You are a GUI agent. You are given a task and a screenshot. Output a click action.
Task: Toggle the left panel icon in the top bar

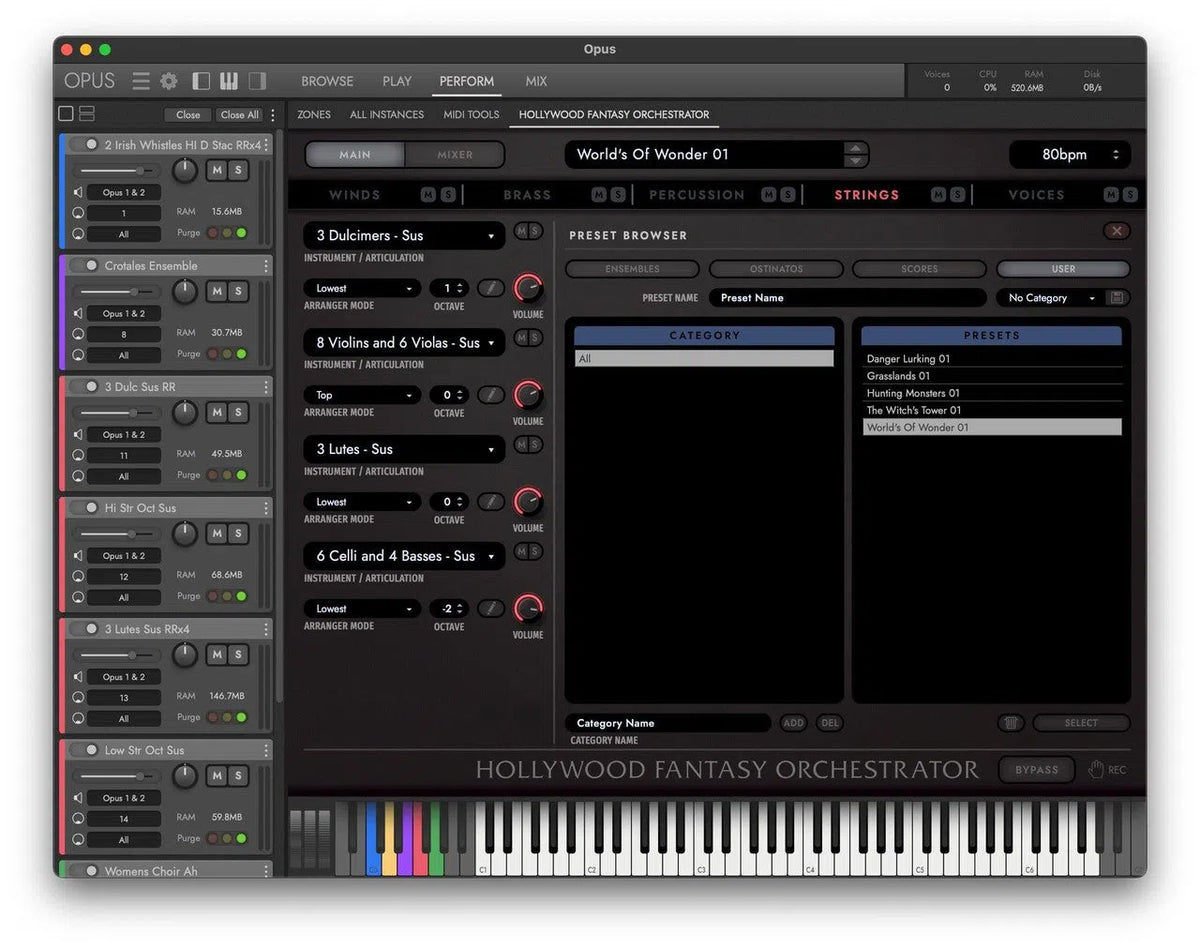click(200, 80)
